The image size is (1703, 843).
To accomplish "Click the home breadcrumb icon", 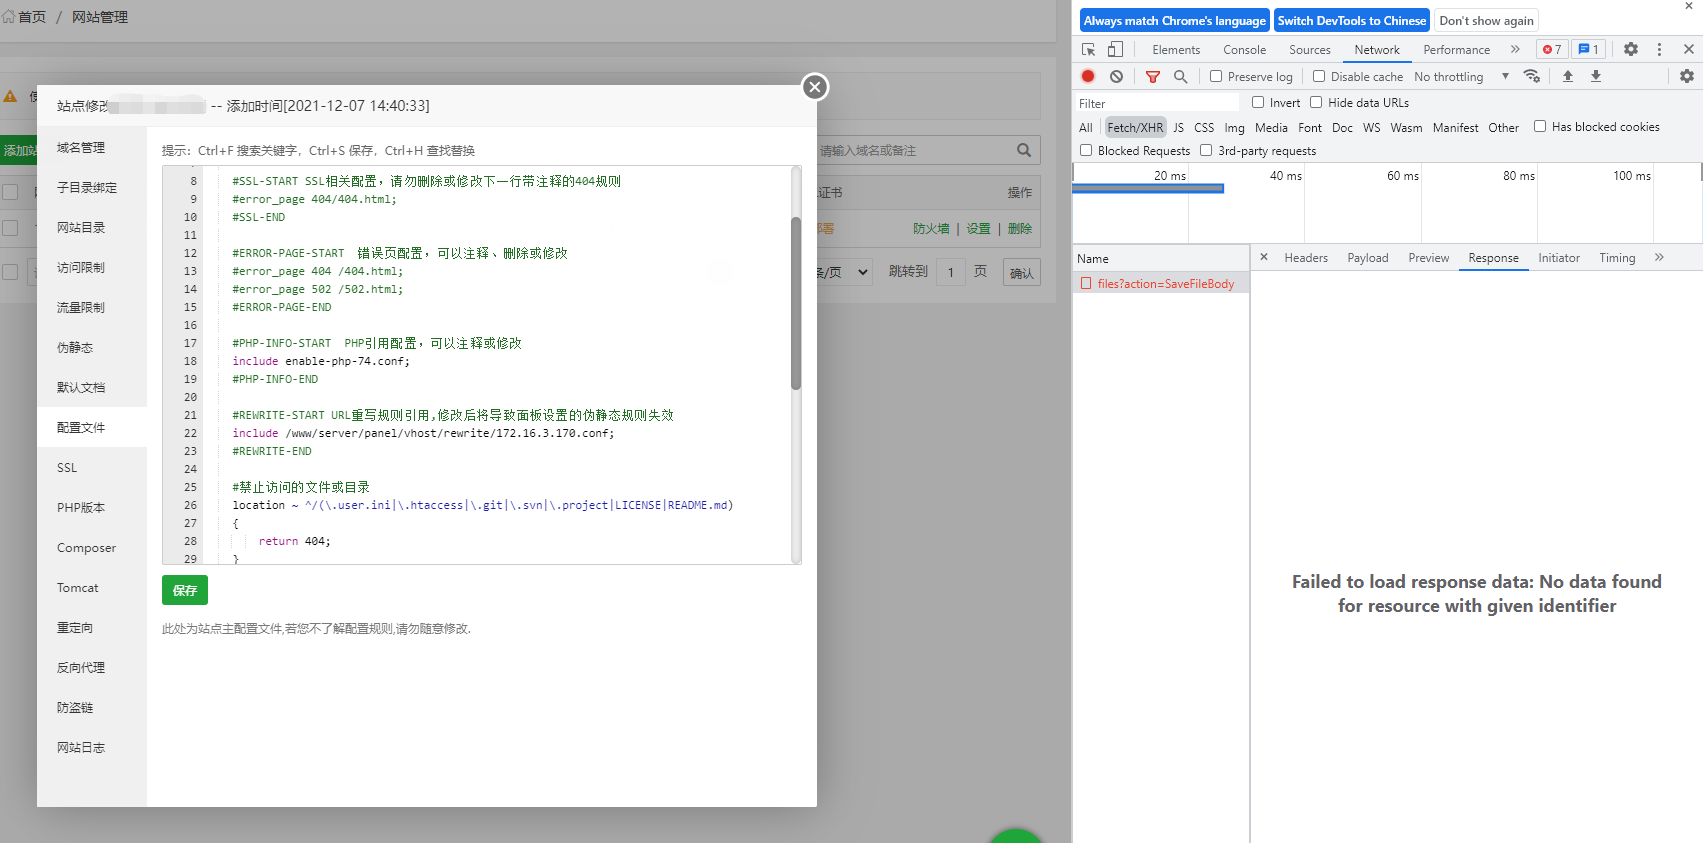I will (x=9, y=17).
